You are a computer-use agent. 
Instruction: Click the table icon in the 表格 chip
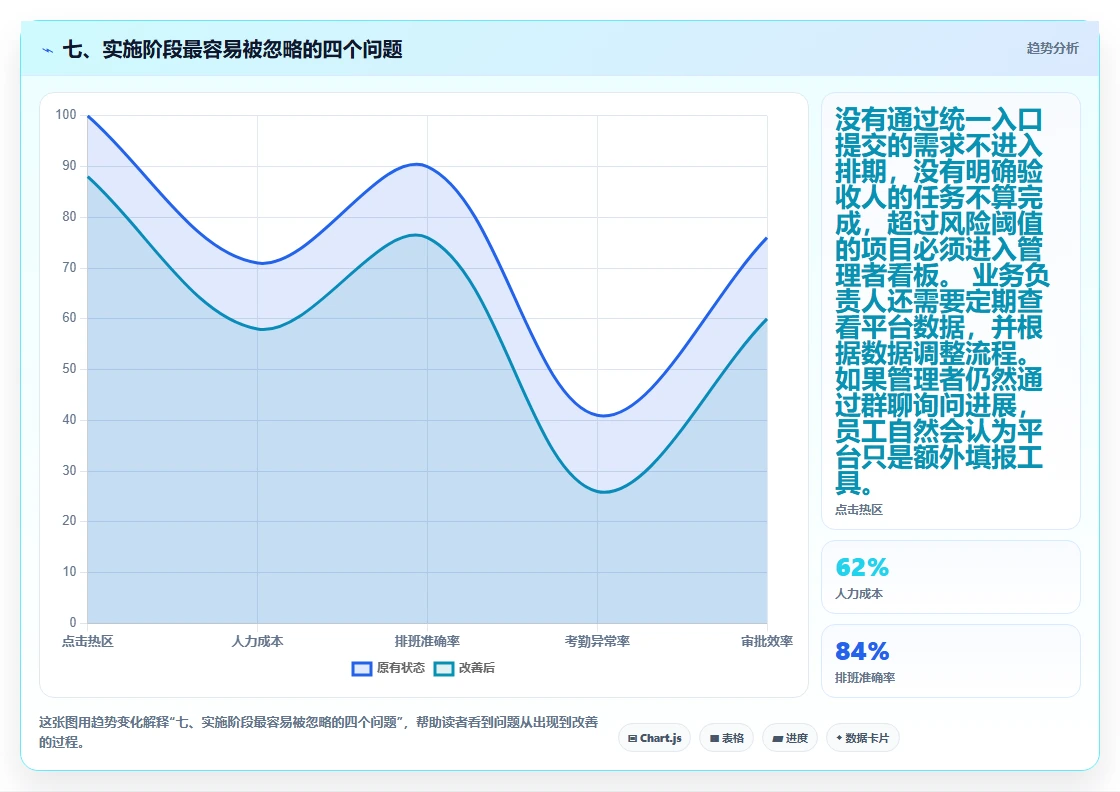click(x=714, y=738)
